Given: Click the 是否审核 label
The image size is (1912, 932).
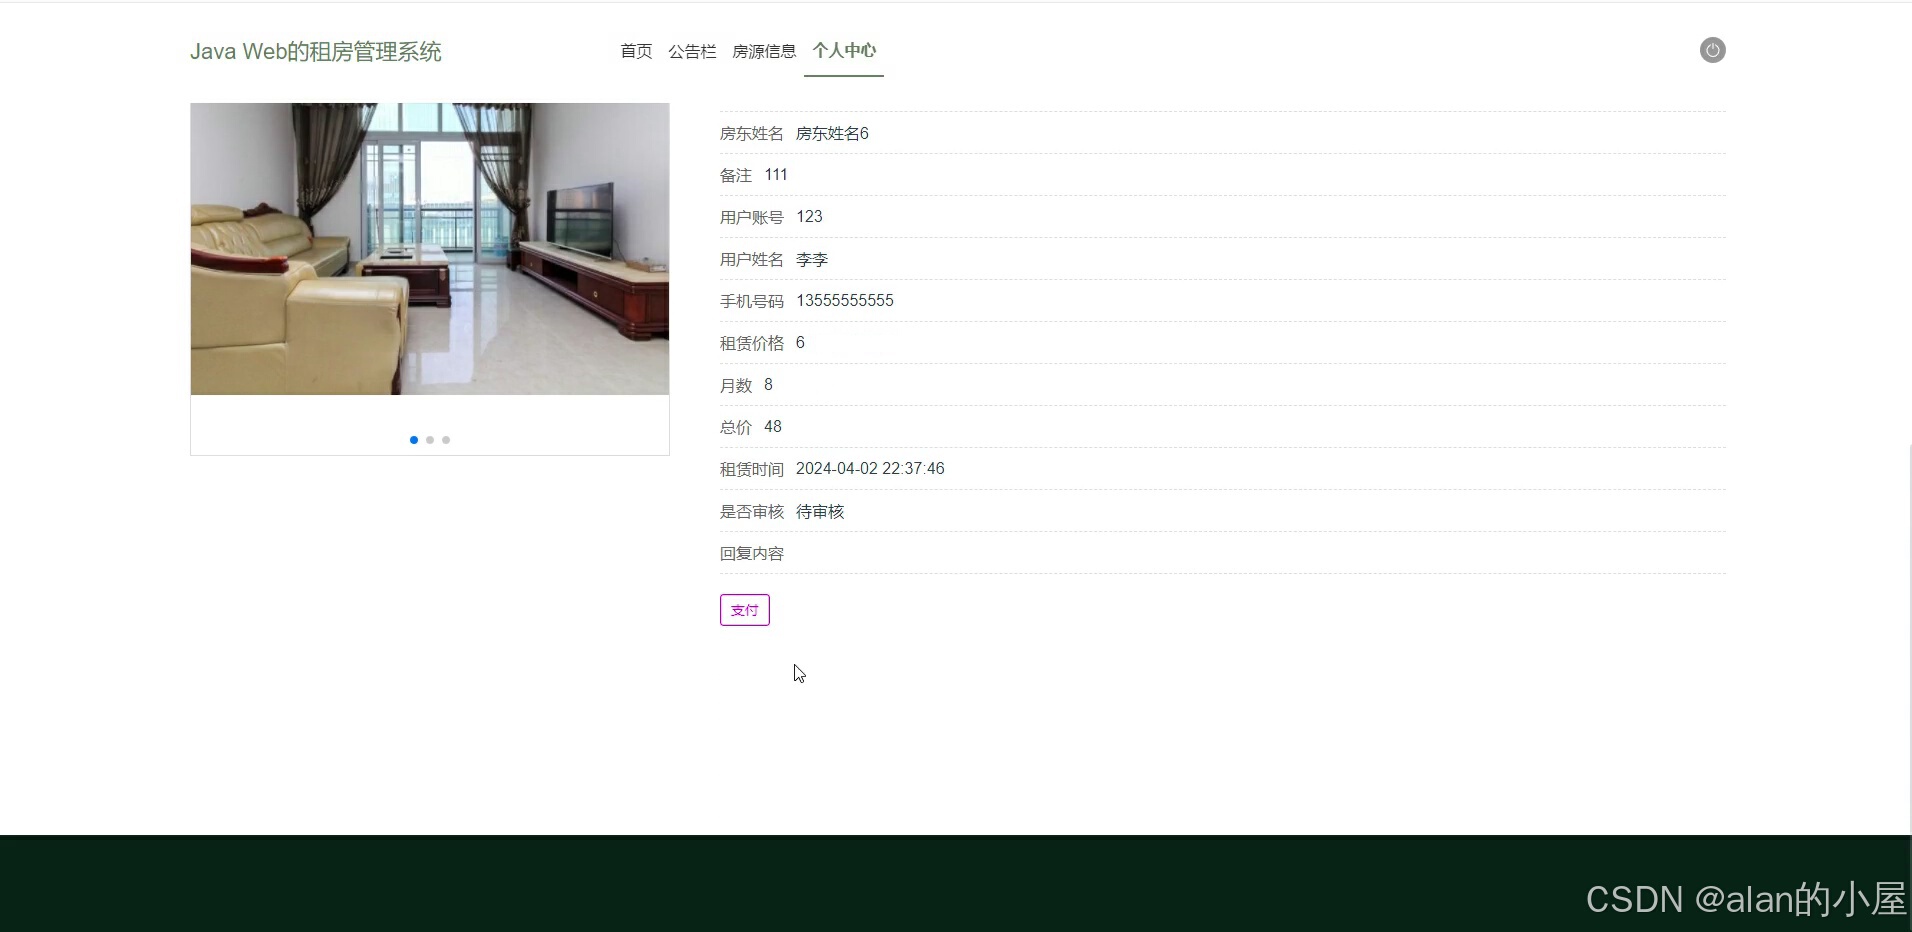Looking at the screenshot, I should tap(752, 511).
